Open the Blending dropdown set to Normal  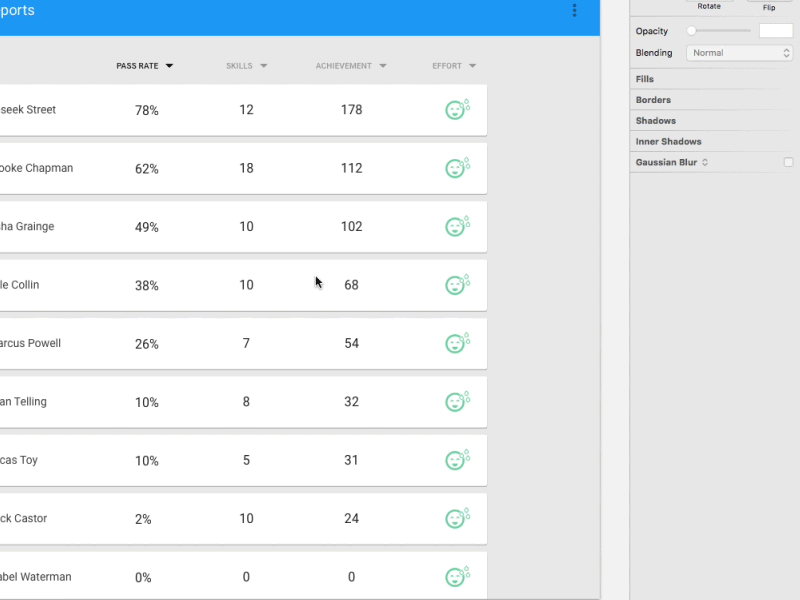739,52
